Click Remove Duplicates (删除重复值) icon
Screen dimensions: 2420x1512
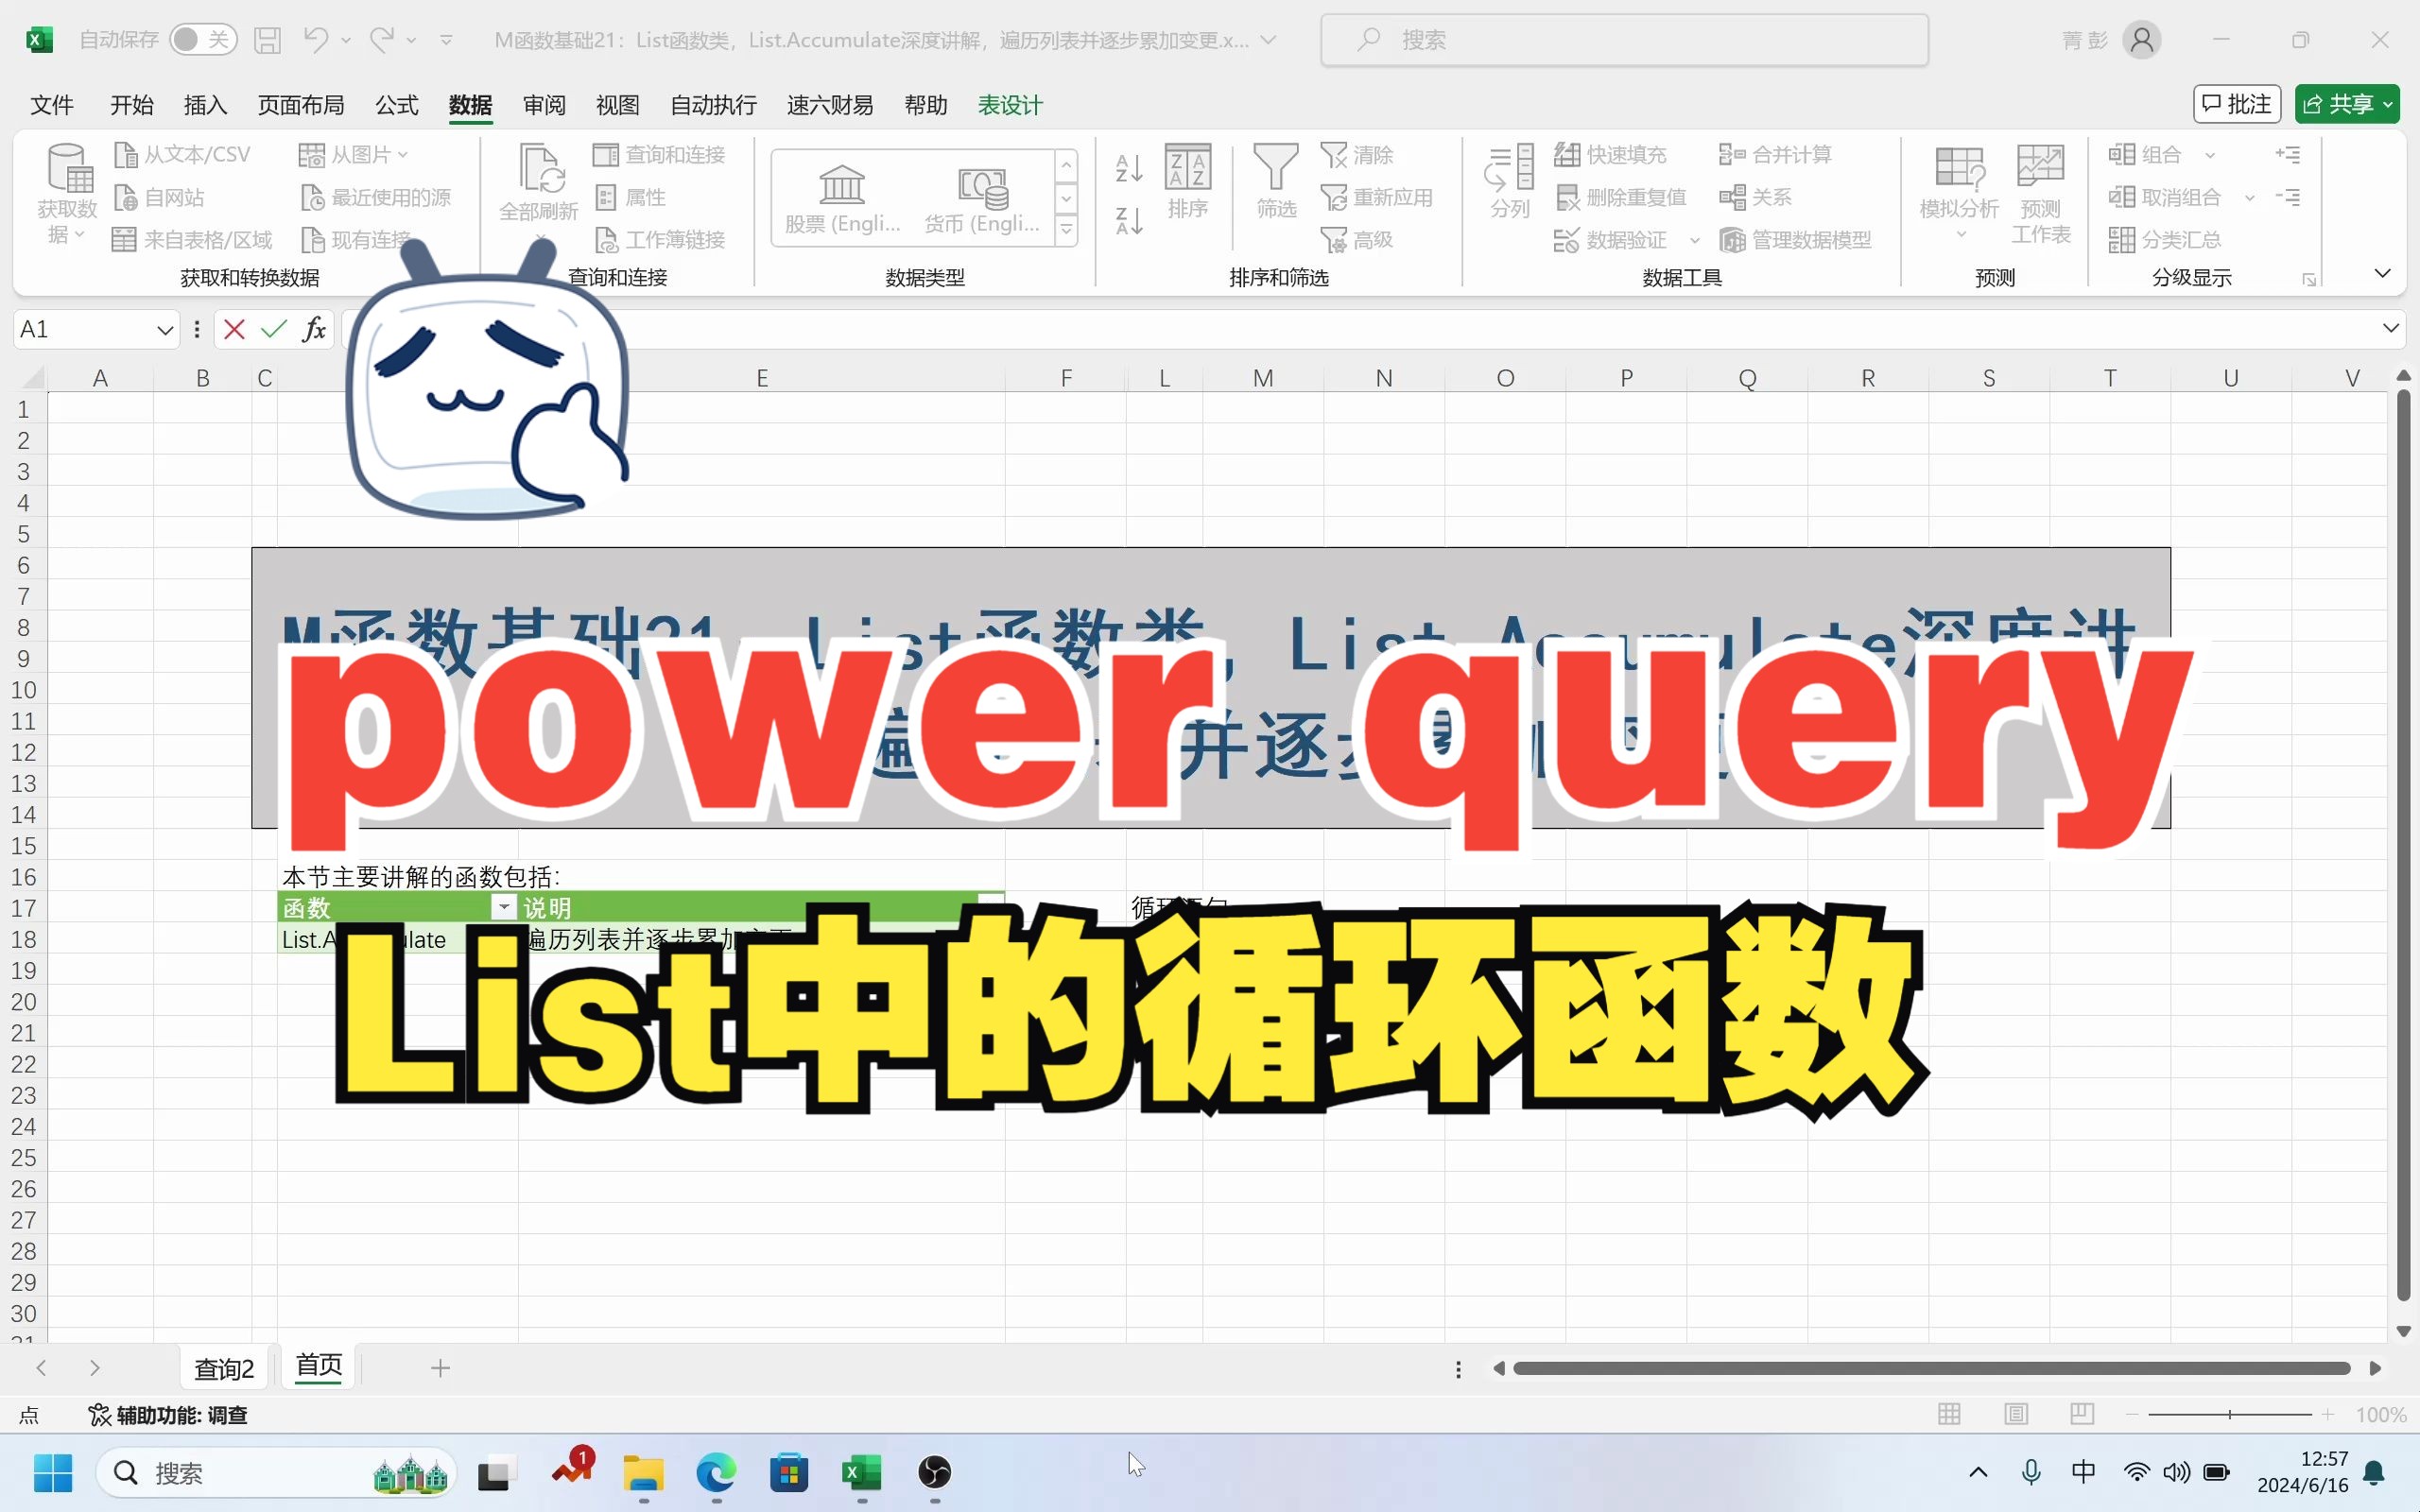(1567, 197)
